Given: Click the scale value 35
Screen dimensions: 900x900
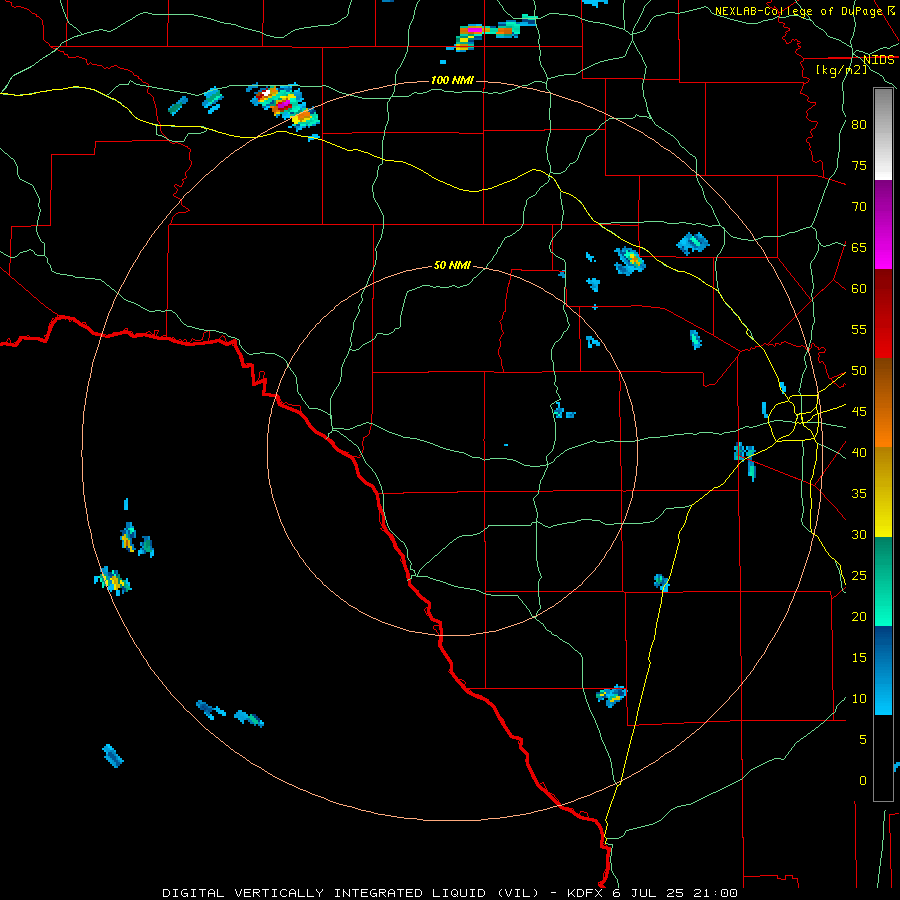Looking at the screenshot, I should tap(859, 494).
